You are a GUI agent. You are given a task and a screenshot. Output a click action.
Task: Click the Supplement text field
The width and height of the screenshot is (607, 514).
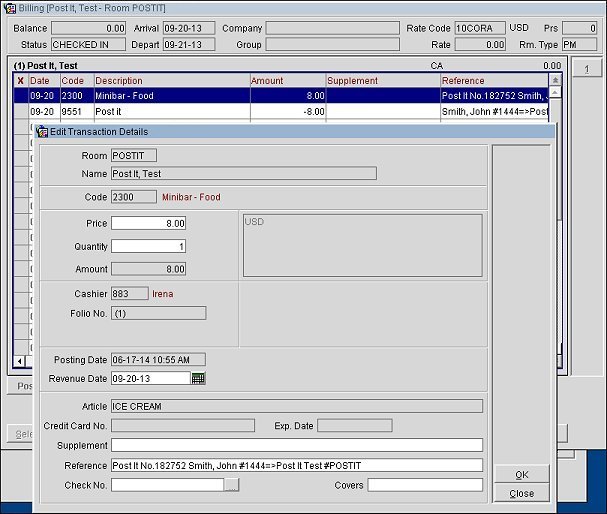click(296, 445)
